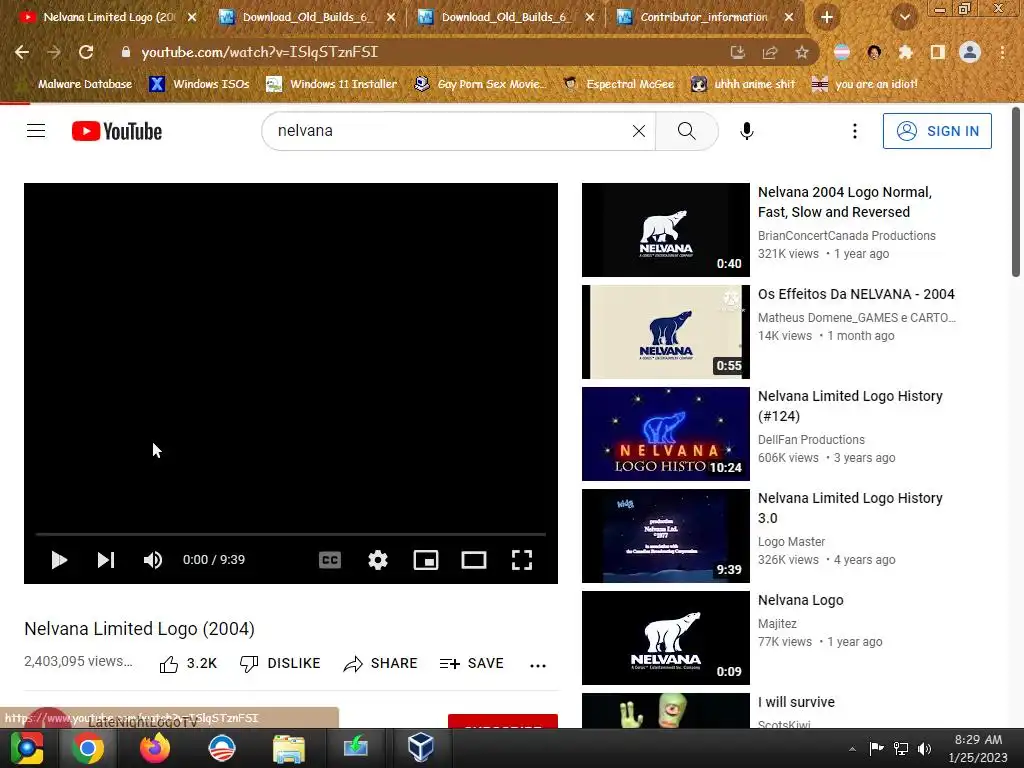
Task: Open a new browser tab
Action: point(826,18)
